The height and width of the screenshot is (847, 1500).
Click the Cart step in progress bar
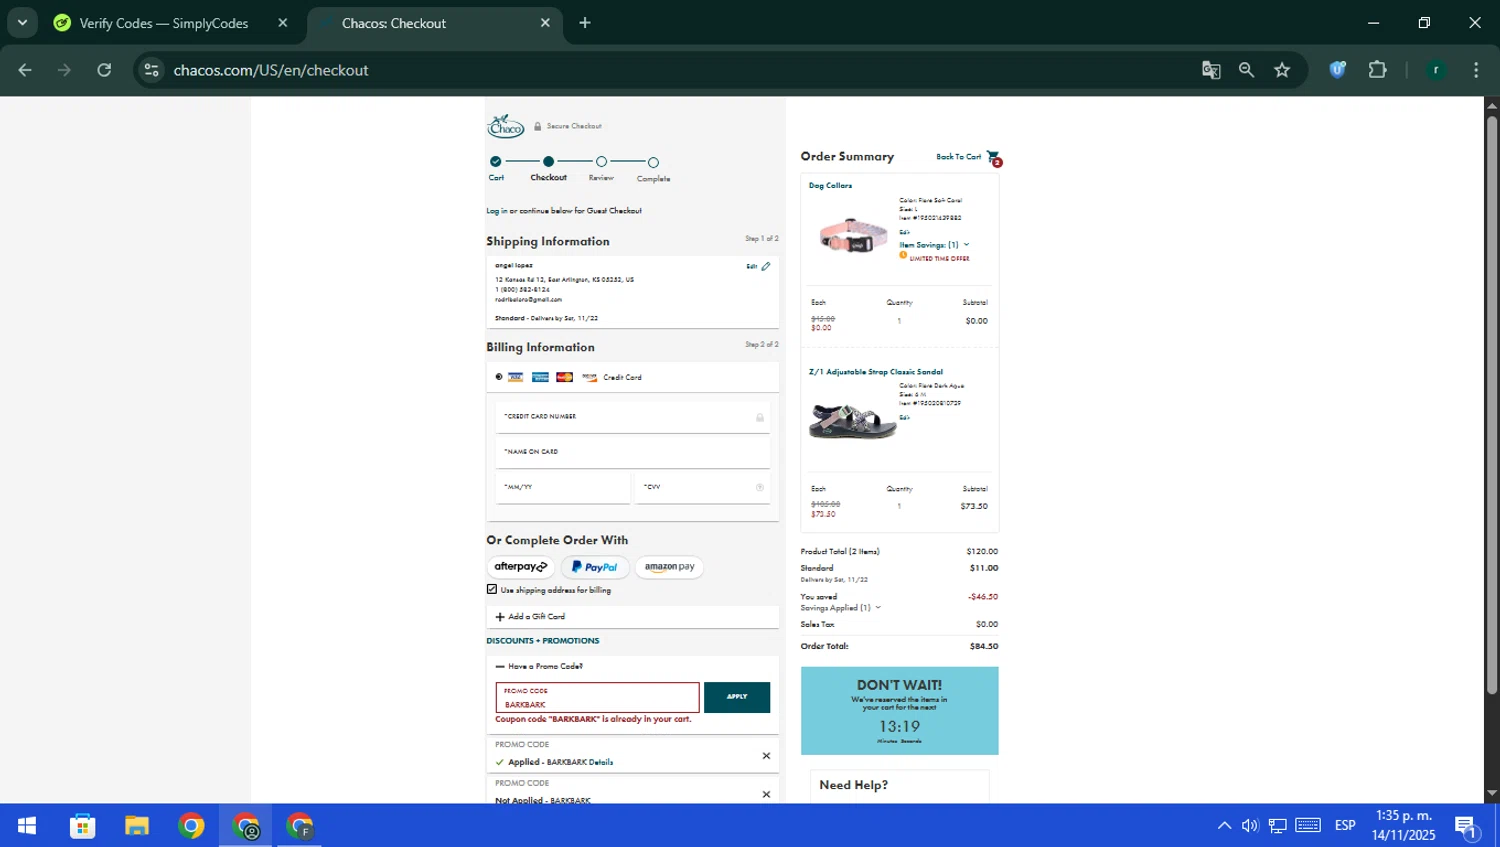coord(496,168)
